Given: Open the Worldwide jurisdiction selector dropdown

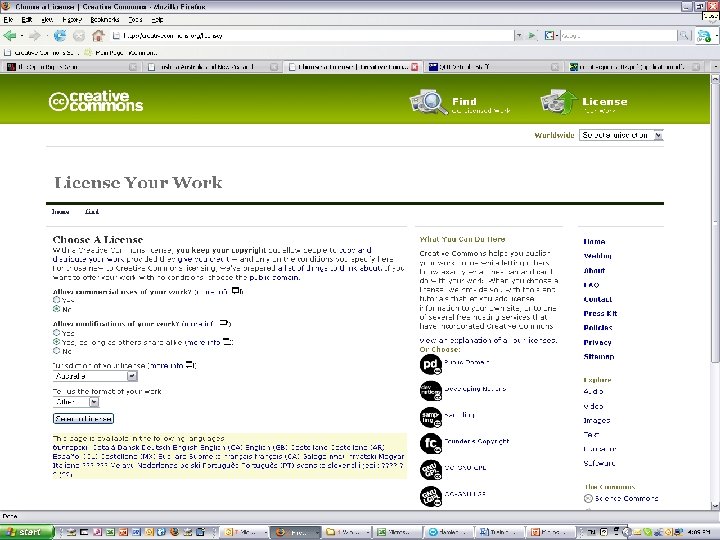Looking at the screenshot, I should [621, 135].
